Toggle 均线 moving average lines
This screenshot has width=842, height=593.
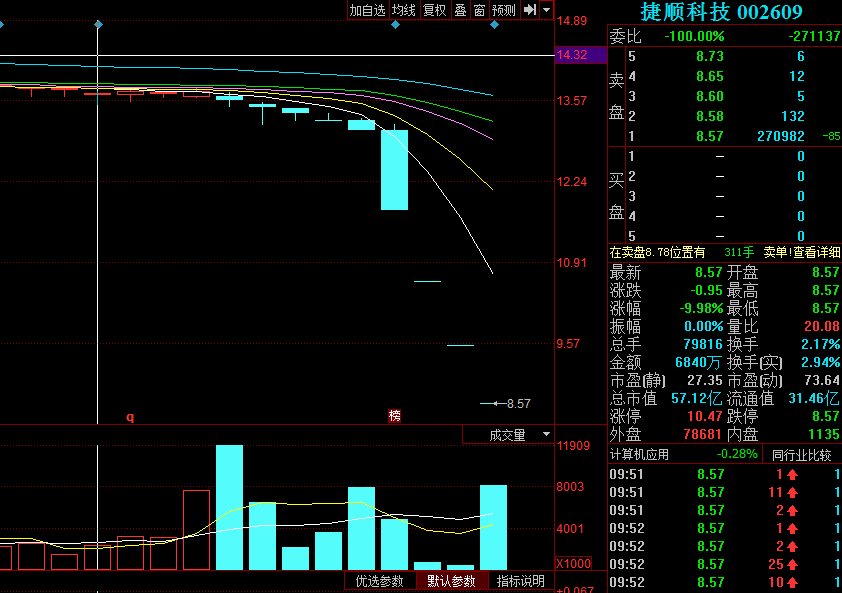click(403, 10)
